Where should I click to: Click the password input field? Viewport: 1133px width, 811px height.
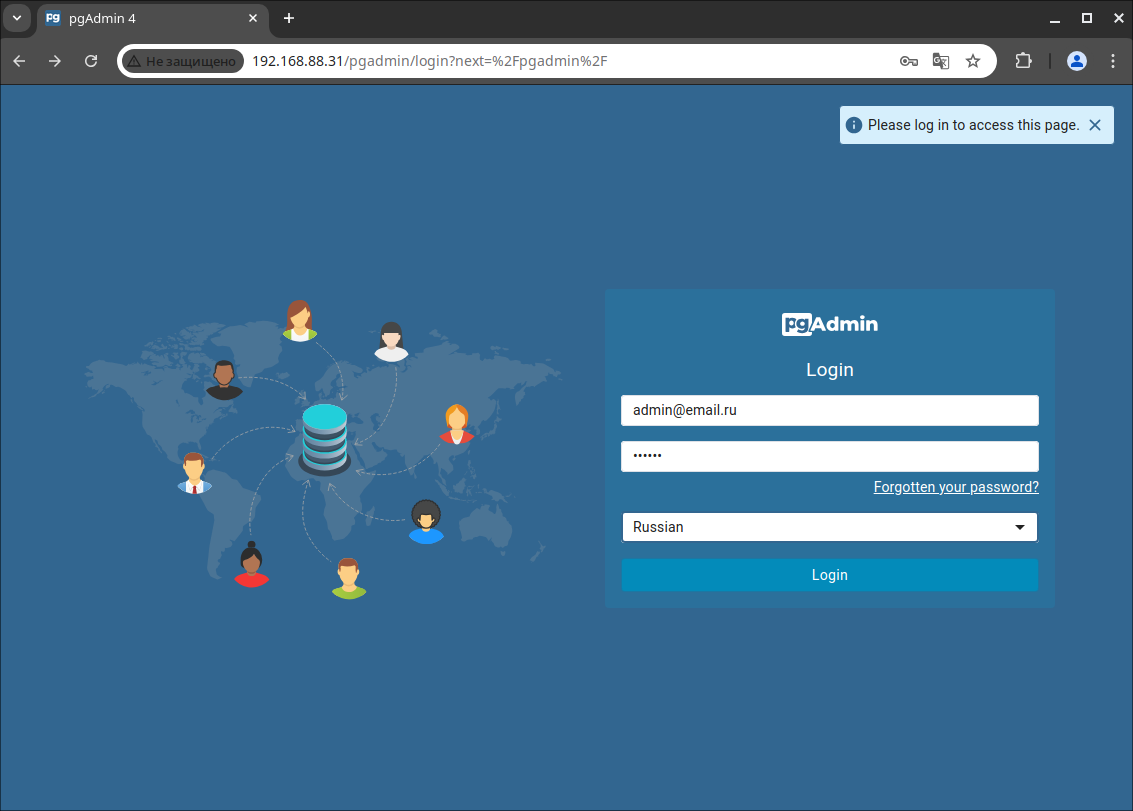point(830,456)
